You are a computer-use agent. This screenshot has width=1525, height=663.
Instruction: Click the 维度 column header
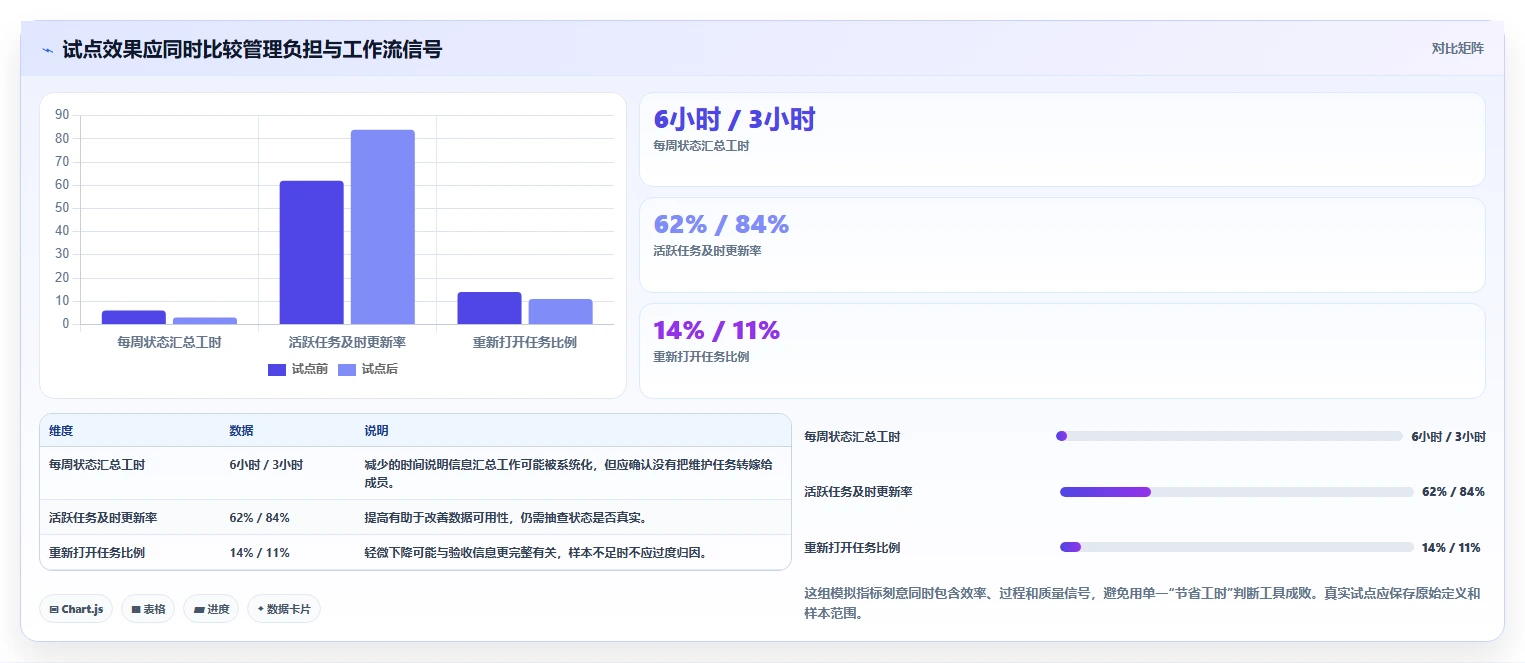[x=61, y=431]
